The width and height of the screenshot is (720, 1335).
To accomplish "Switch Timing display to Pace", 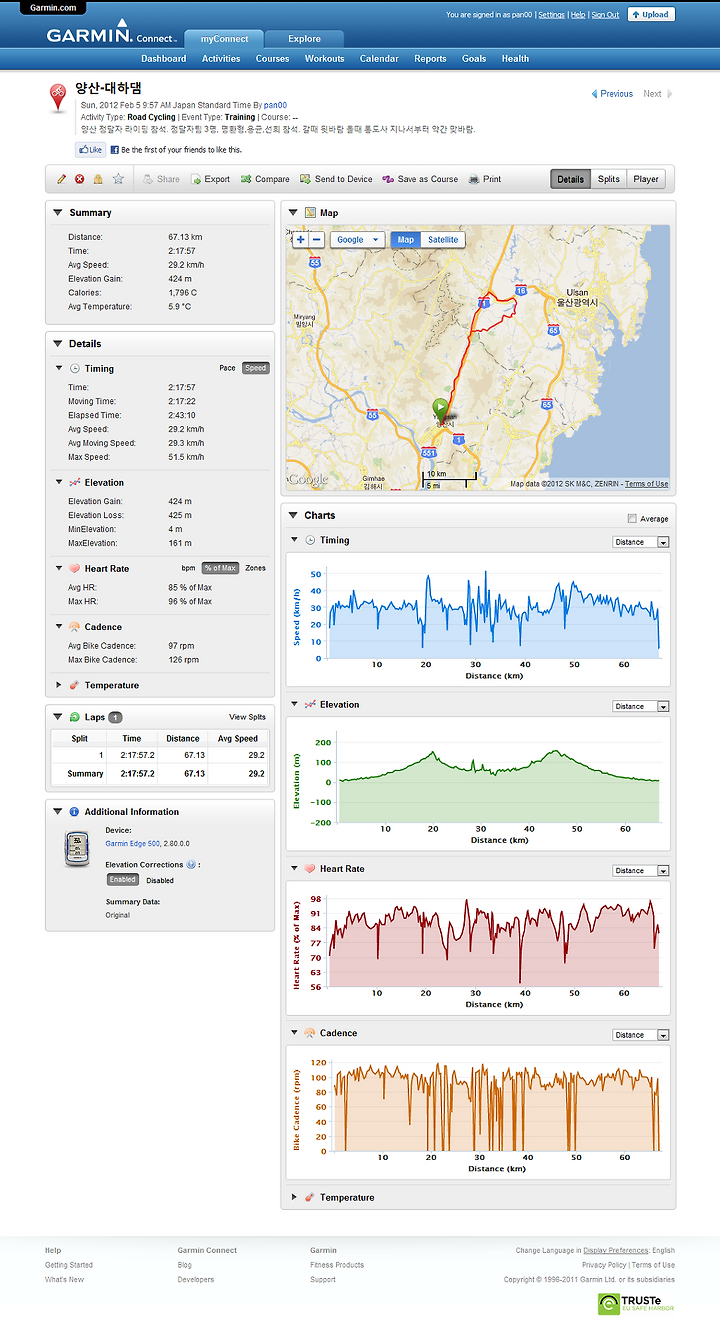I will pos(227,368).
